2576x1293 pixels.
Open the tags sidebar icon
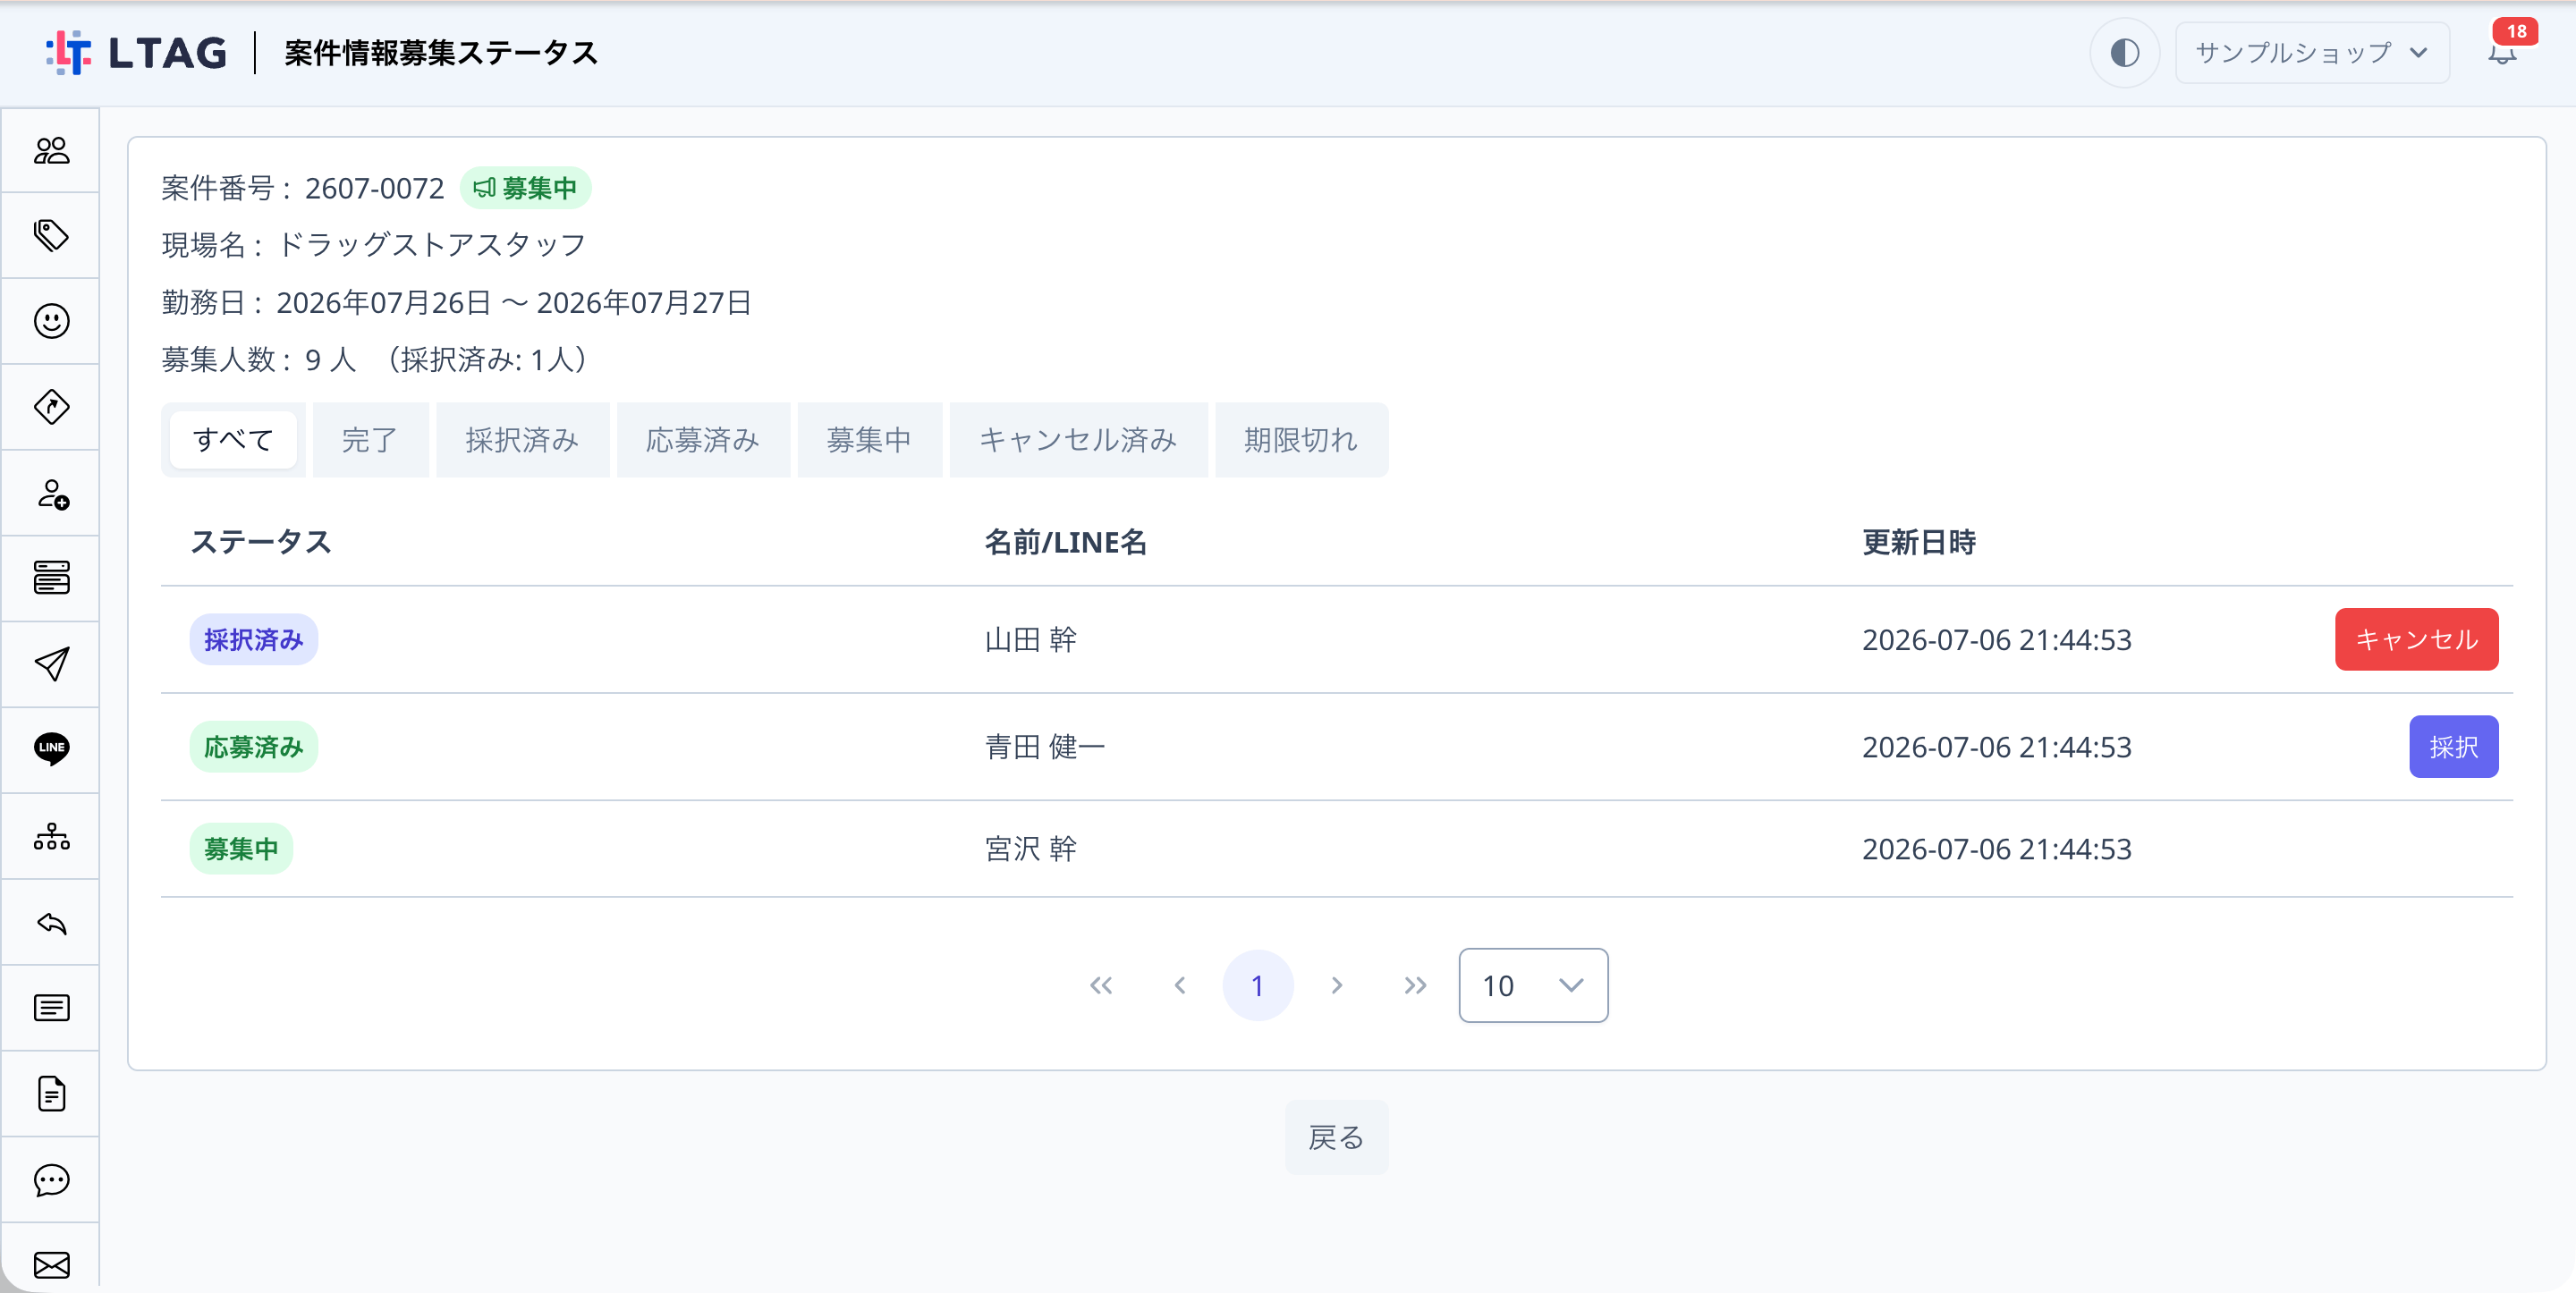pyautogui.click(x=51, y=236)
